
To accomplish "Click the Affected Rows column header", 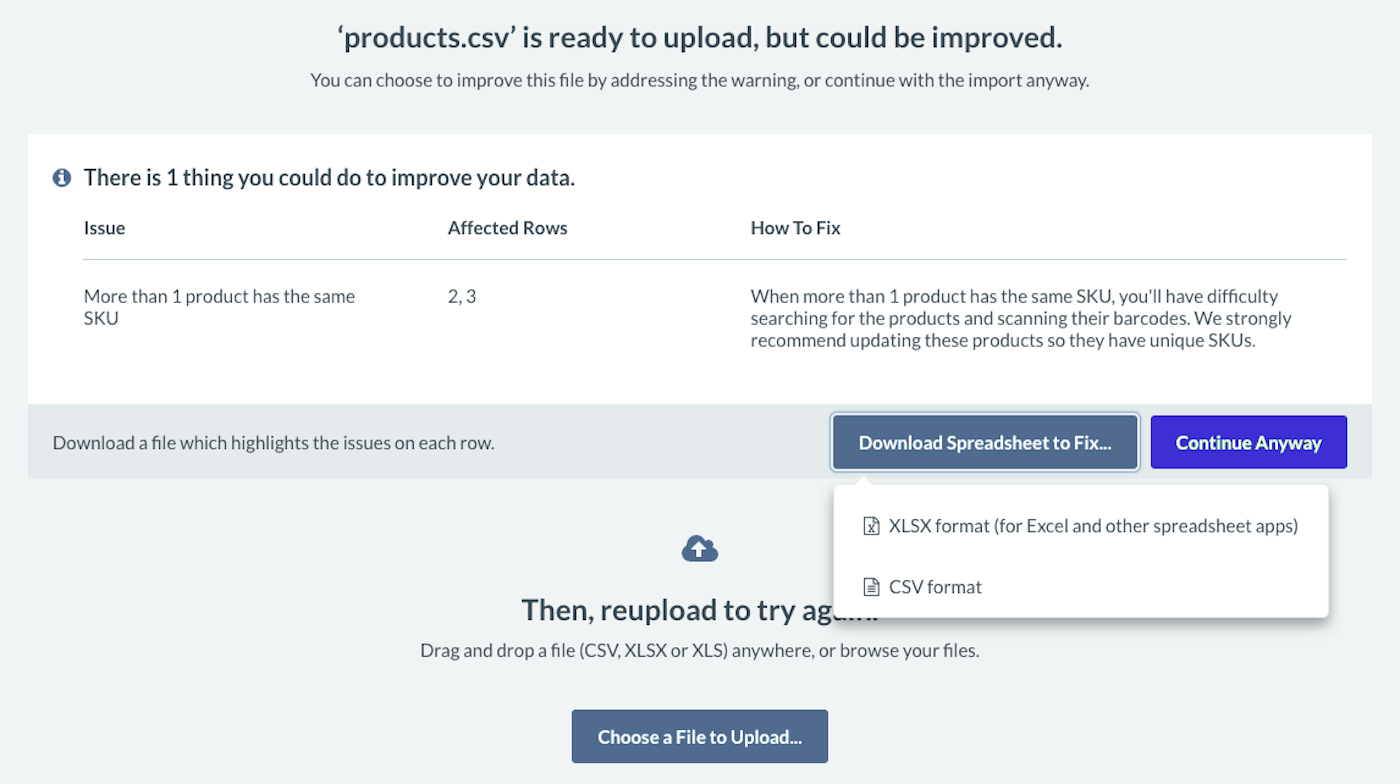I will 507,228.
